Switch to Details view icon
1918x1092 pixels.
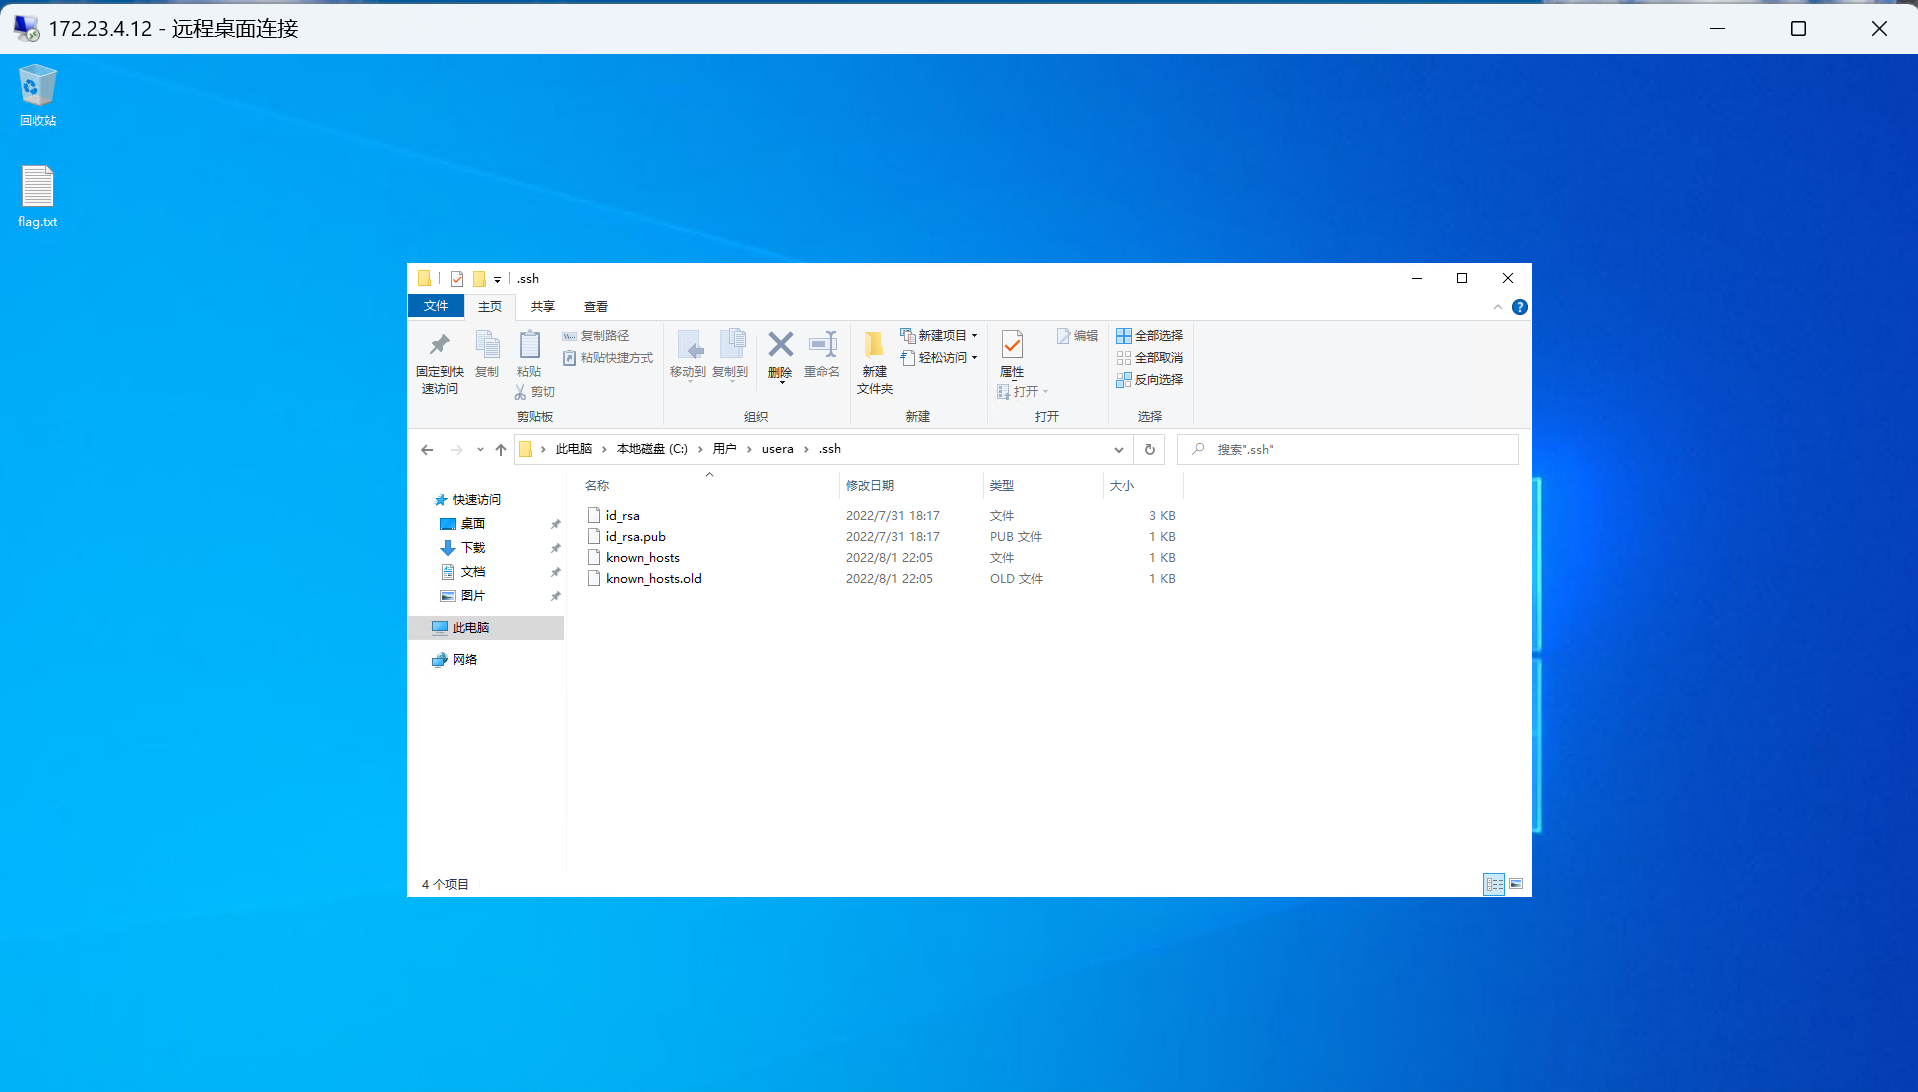1494,884
